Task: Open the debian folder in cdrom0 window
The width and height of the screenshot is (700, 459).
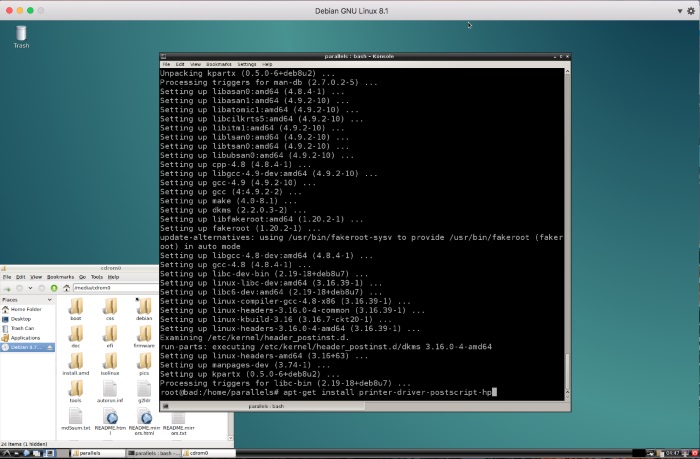Action: pyautogui.click(x=144, y=309)
